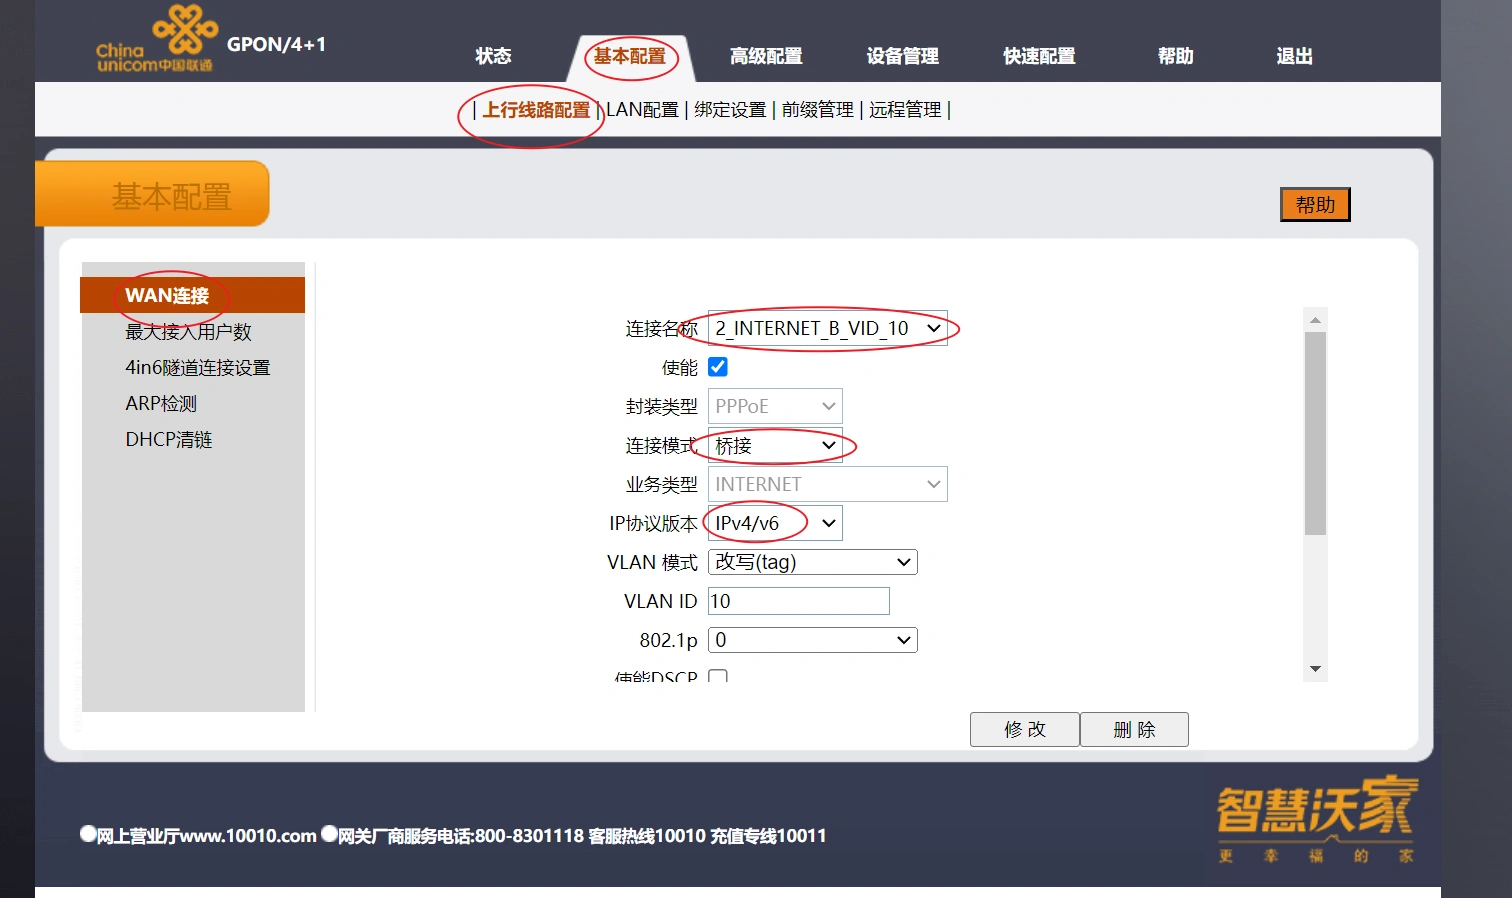1512x898 pixels.
Task: Switch to the 高级配置 tab
Action: pos(766,56)
